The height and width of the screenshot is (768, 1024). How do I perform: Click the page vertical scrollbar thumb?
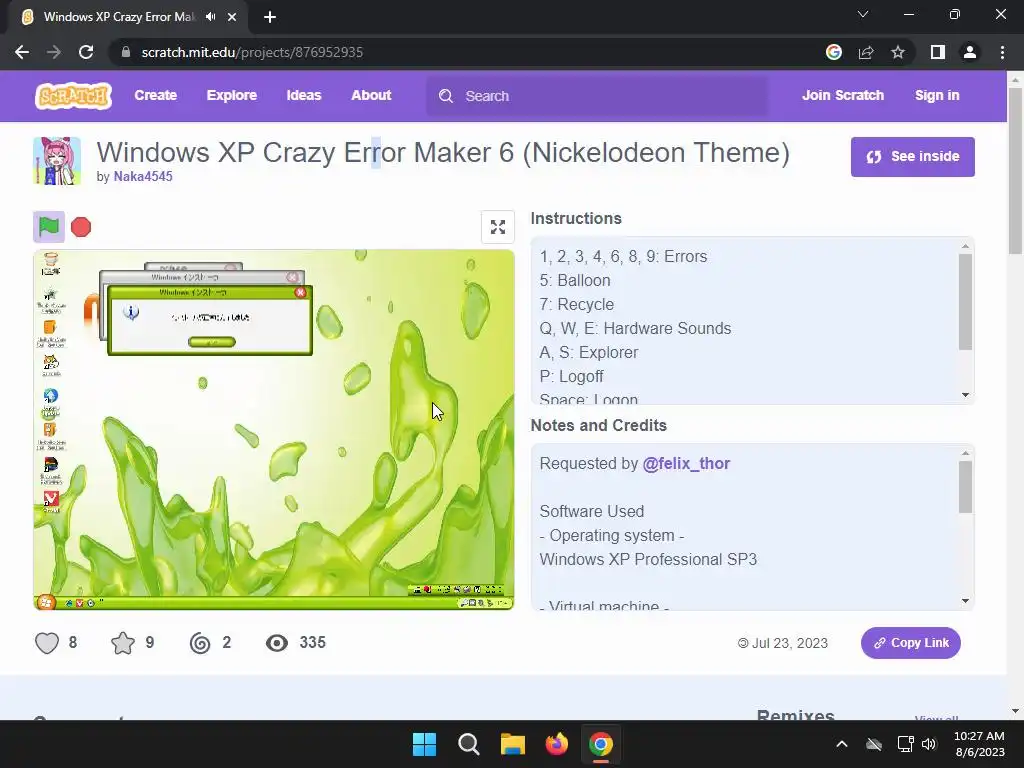pyautogui.click(x=1015, y=171)
